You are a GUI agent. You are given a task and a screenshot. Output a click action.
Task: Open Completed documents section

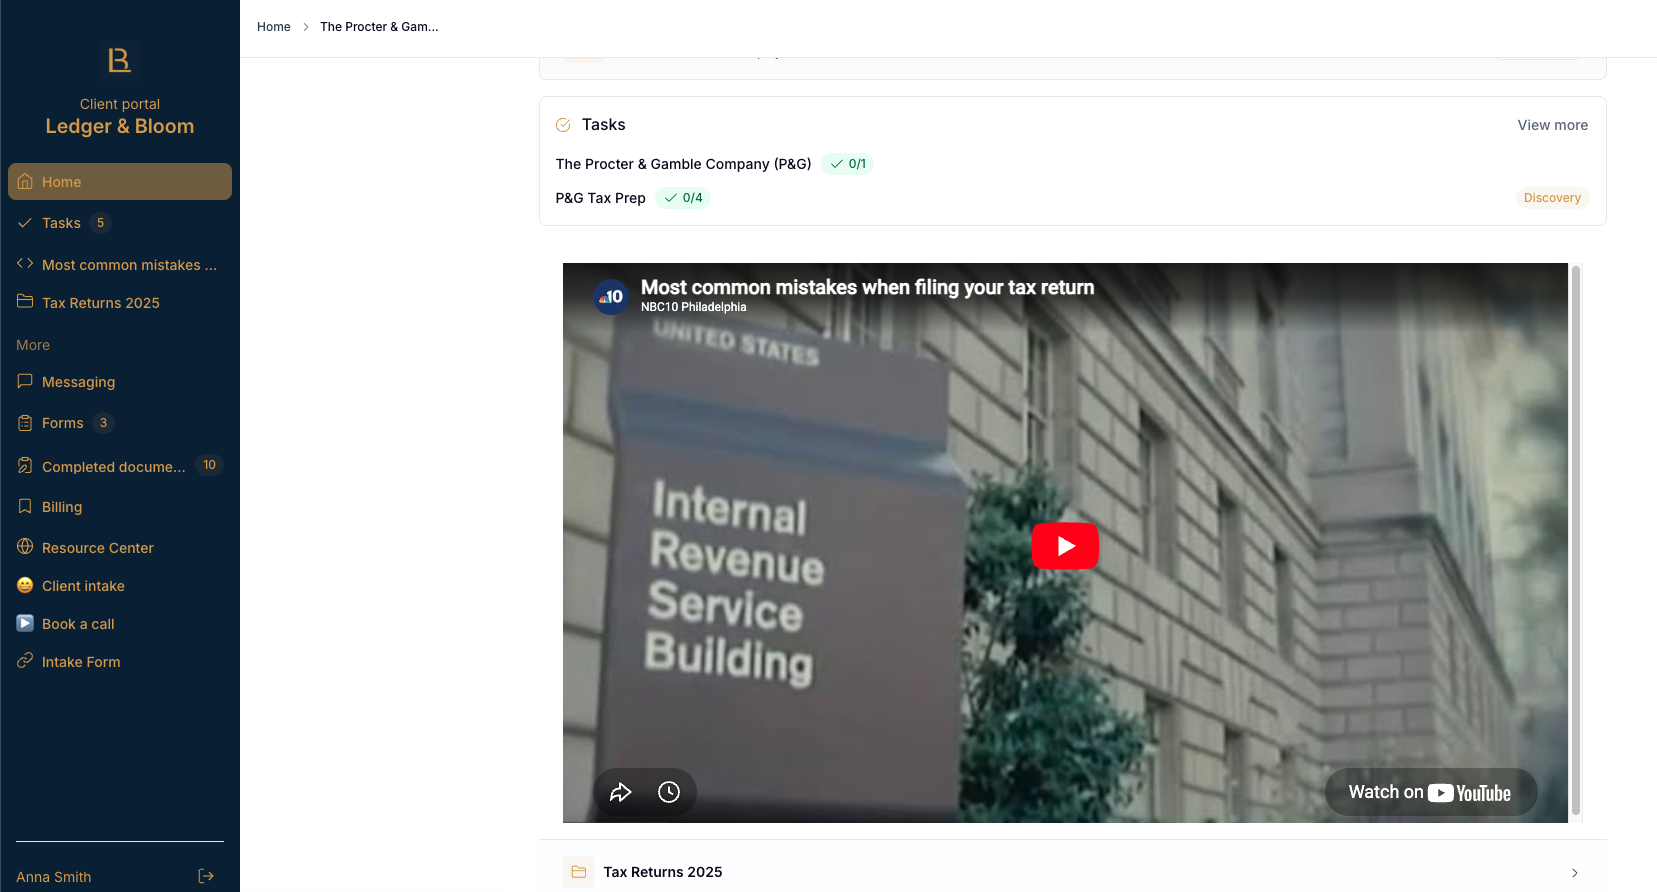pyautogui.click(x=120, y=466)
